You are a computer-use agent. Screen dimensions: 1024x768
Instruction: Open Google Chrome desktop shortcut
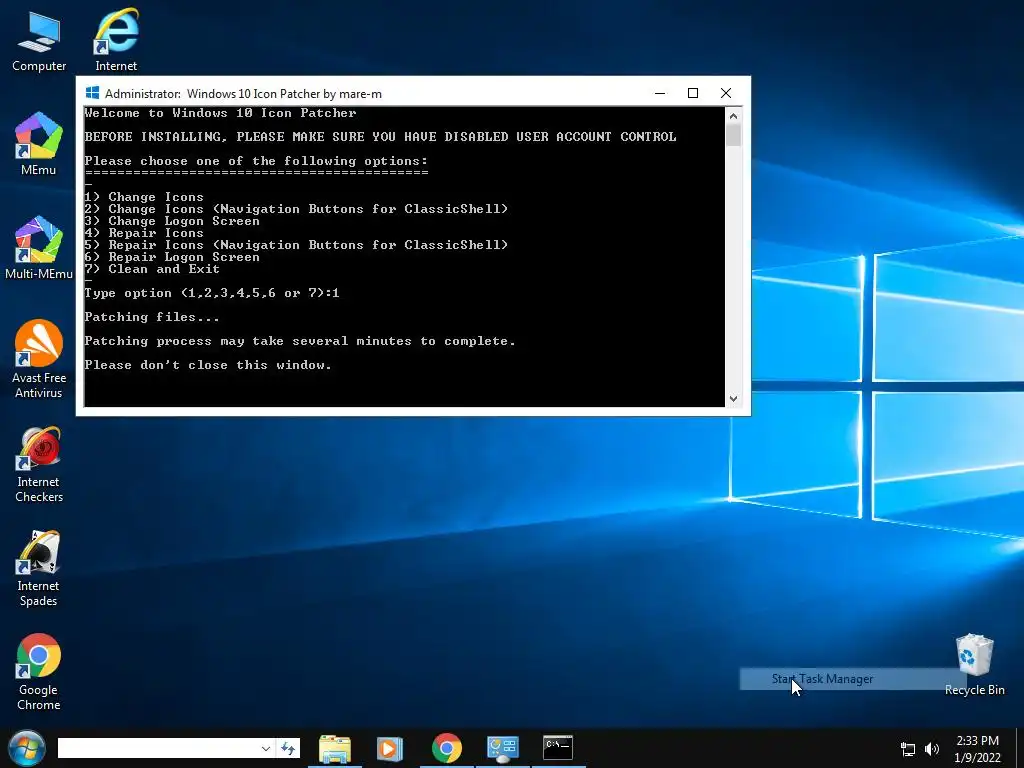(x=39, y=672)
